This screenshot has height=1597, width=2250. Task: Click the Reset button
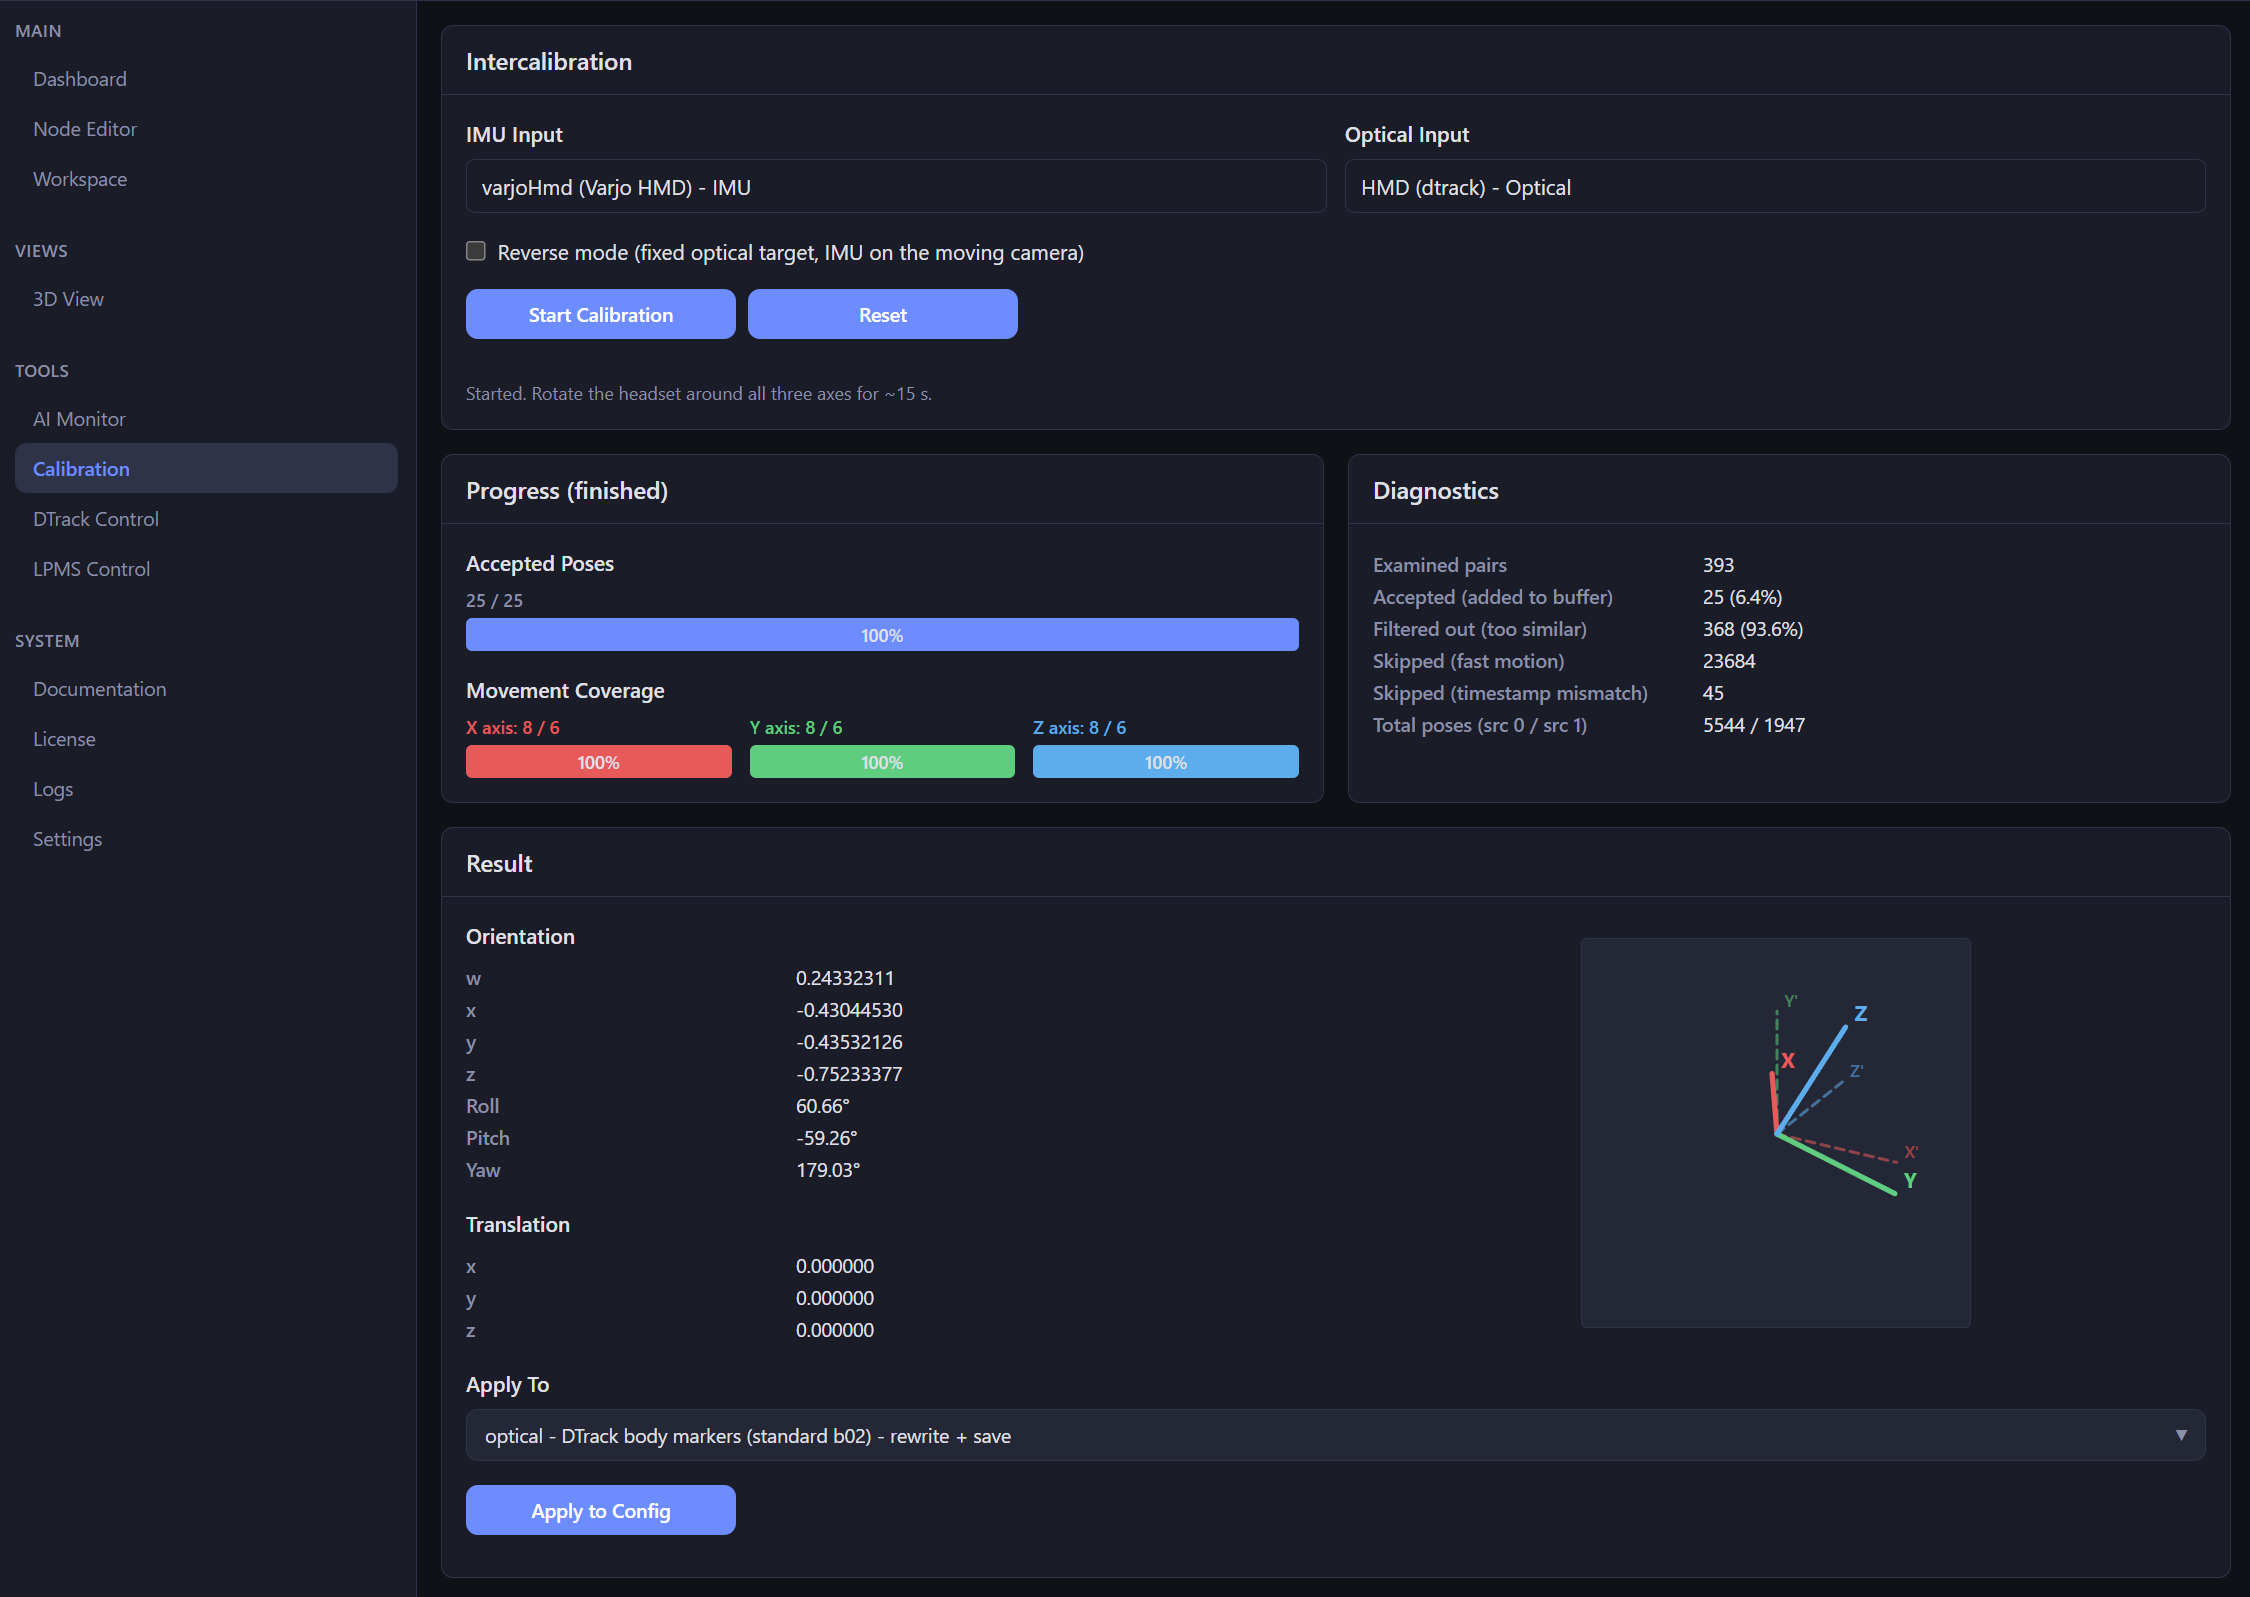[883, 315]
